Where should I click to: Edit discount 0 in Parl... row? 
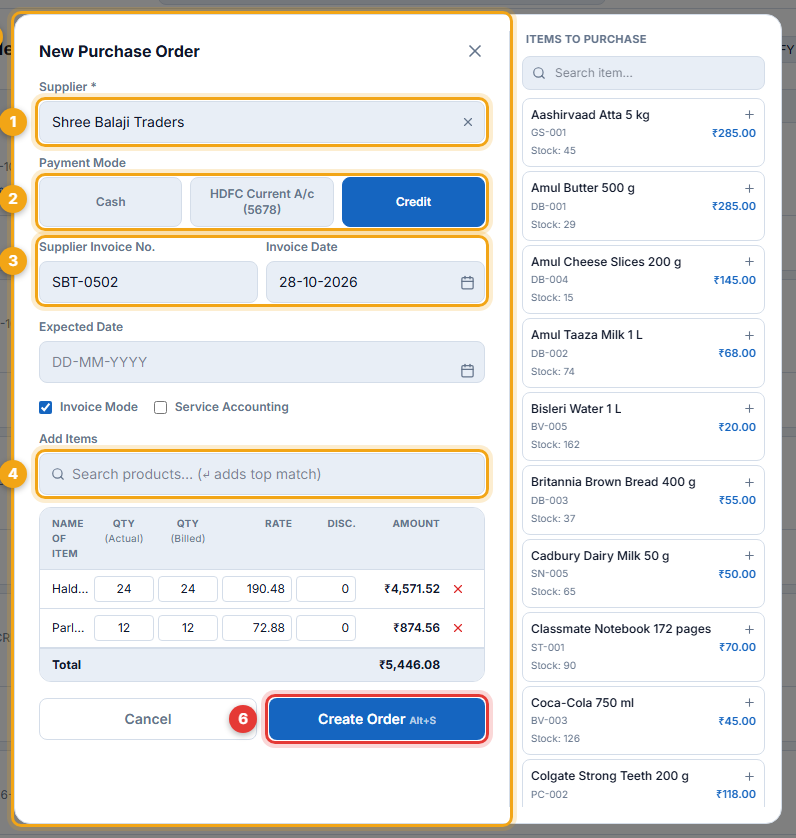326,628
